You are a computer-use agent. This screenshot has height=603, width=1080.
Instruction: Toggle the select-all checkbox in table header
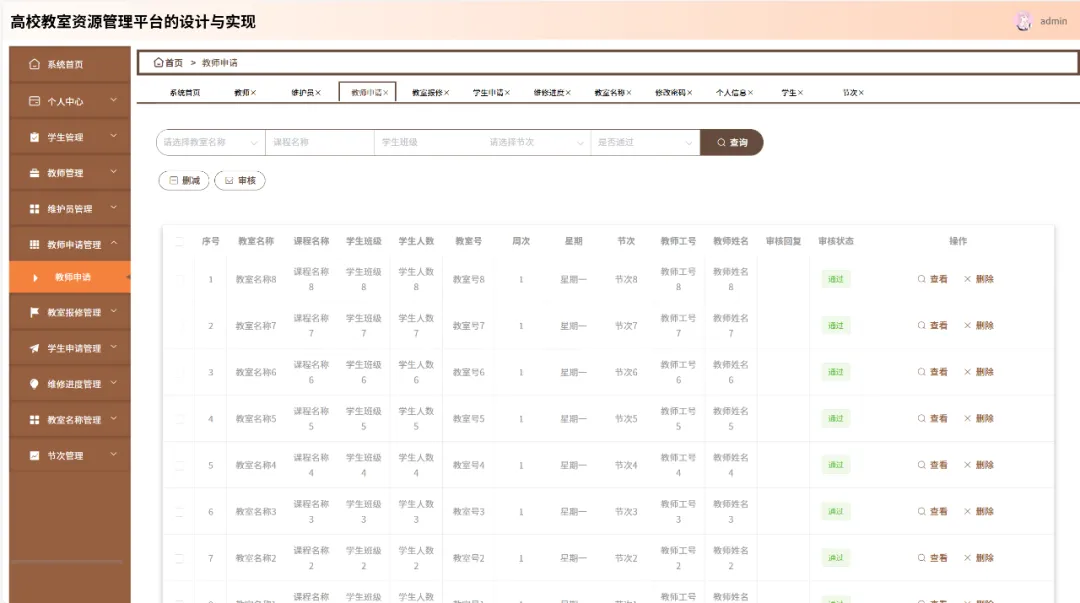tap(180, 241)
